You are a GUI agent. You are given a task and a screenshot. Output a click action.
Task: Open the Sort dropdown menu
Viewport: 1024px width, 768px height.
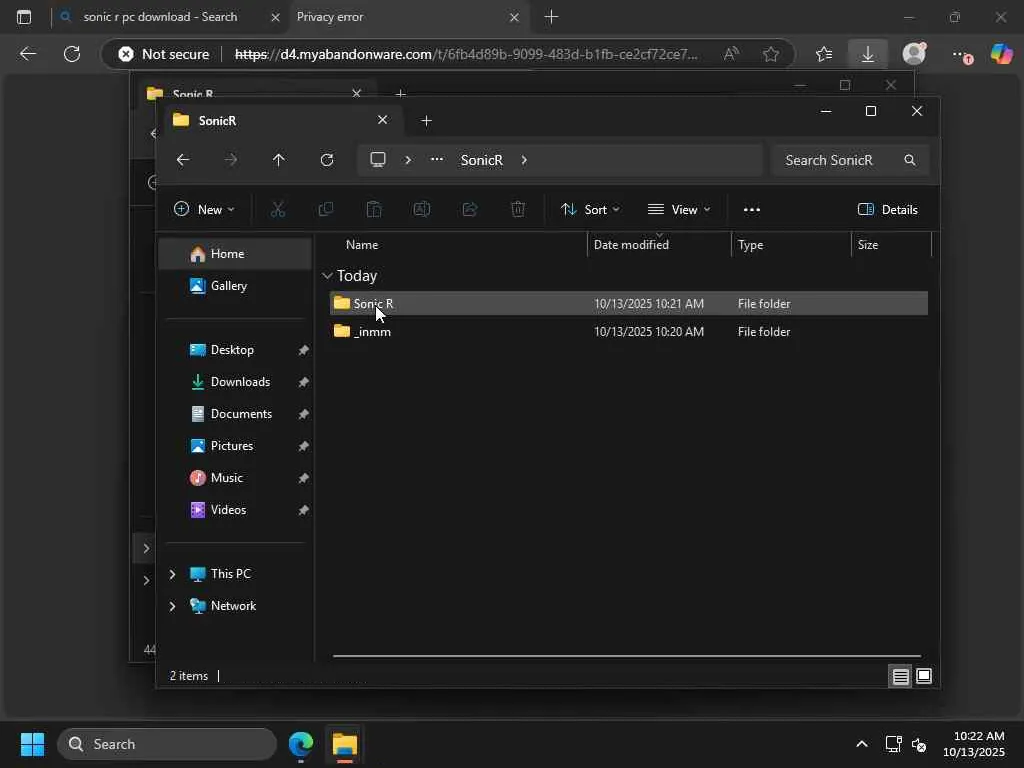pyautogui.click(x=590, y=209)
